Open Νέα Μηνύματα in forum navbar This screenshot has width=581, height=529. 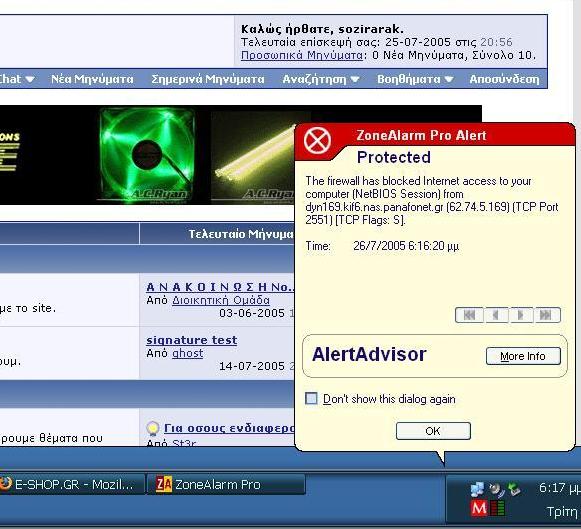tap(92, 79)
